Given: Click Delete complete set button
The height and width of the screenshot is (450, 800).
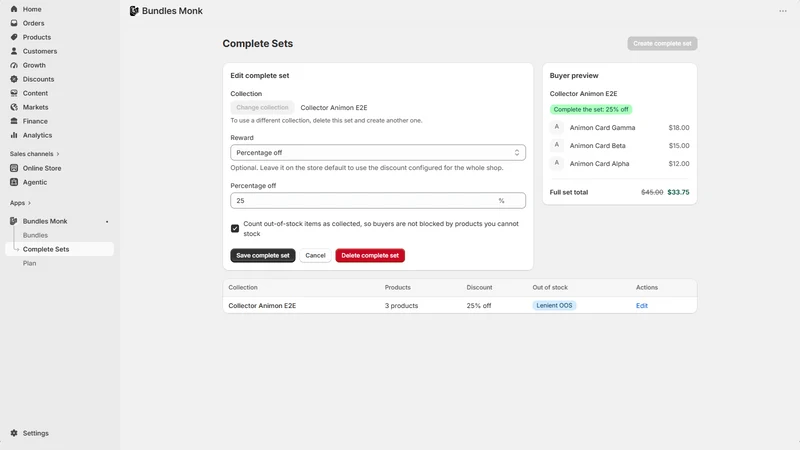Looking at the screenshot, I should [x=370, y=255].
